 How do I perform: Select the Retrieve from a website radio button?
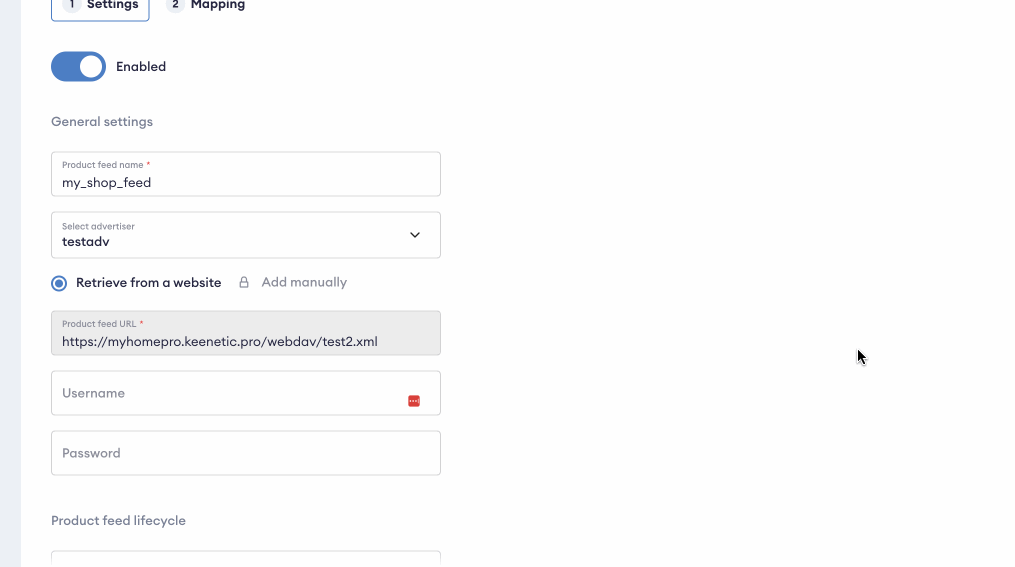click(59, 283)
